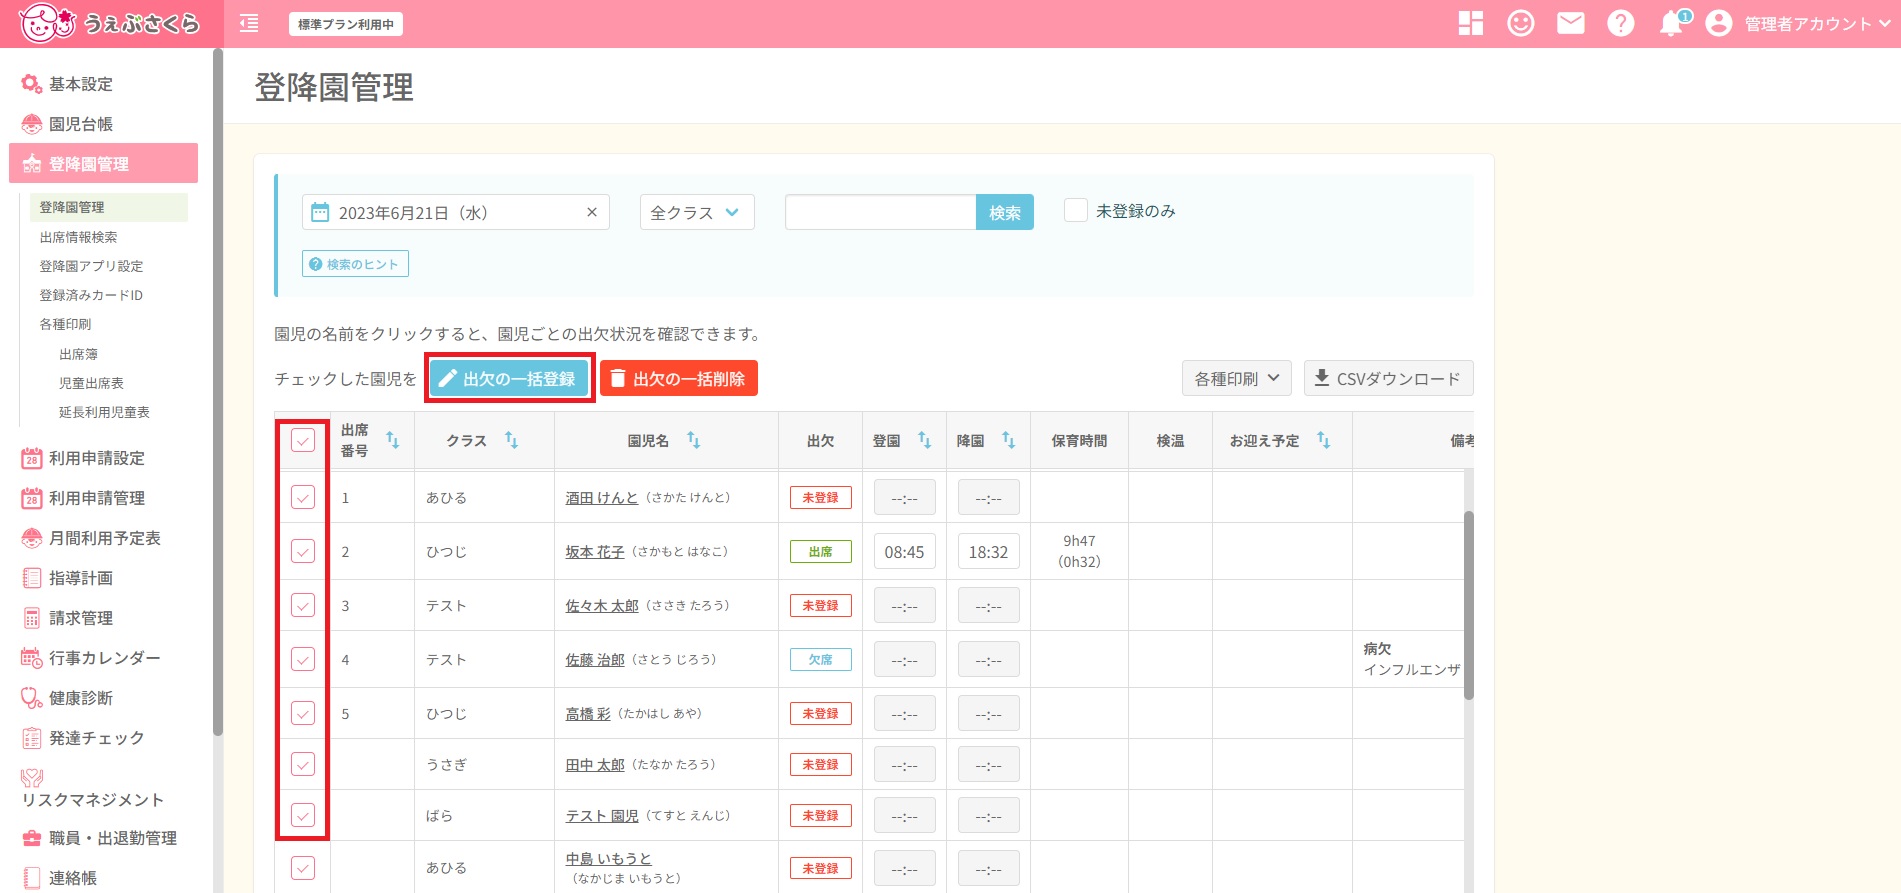The image size is (1901, 893).
Task: Clear the date with the X icon
Action: click(x=592, y=212)
